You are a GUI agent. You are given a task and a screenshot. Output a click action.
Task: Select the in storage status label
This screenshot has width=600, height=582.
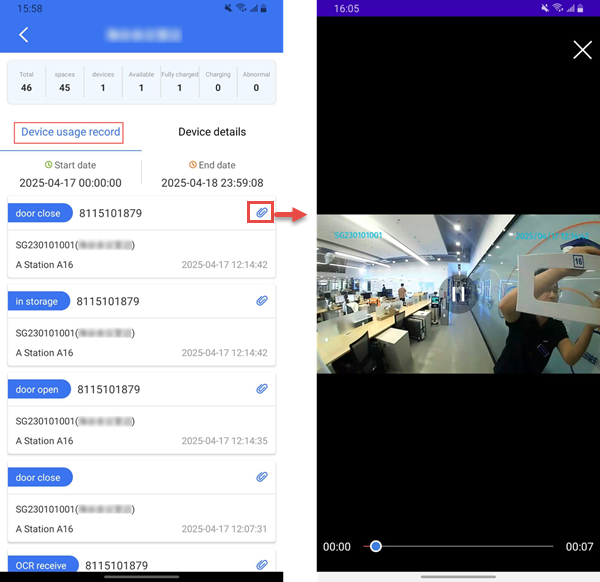coord(38,301)
